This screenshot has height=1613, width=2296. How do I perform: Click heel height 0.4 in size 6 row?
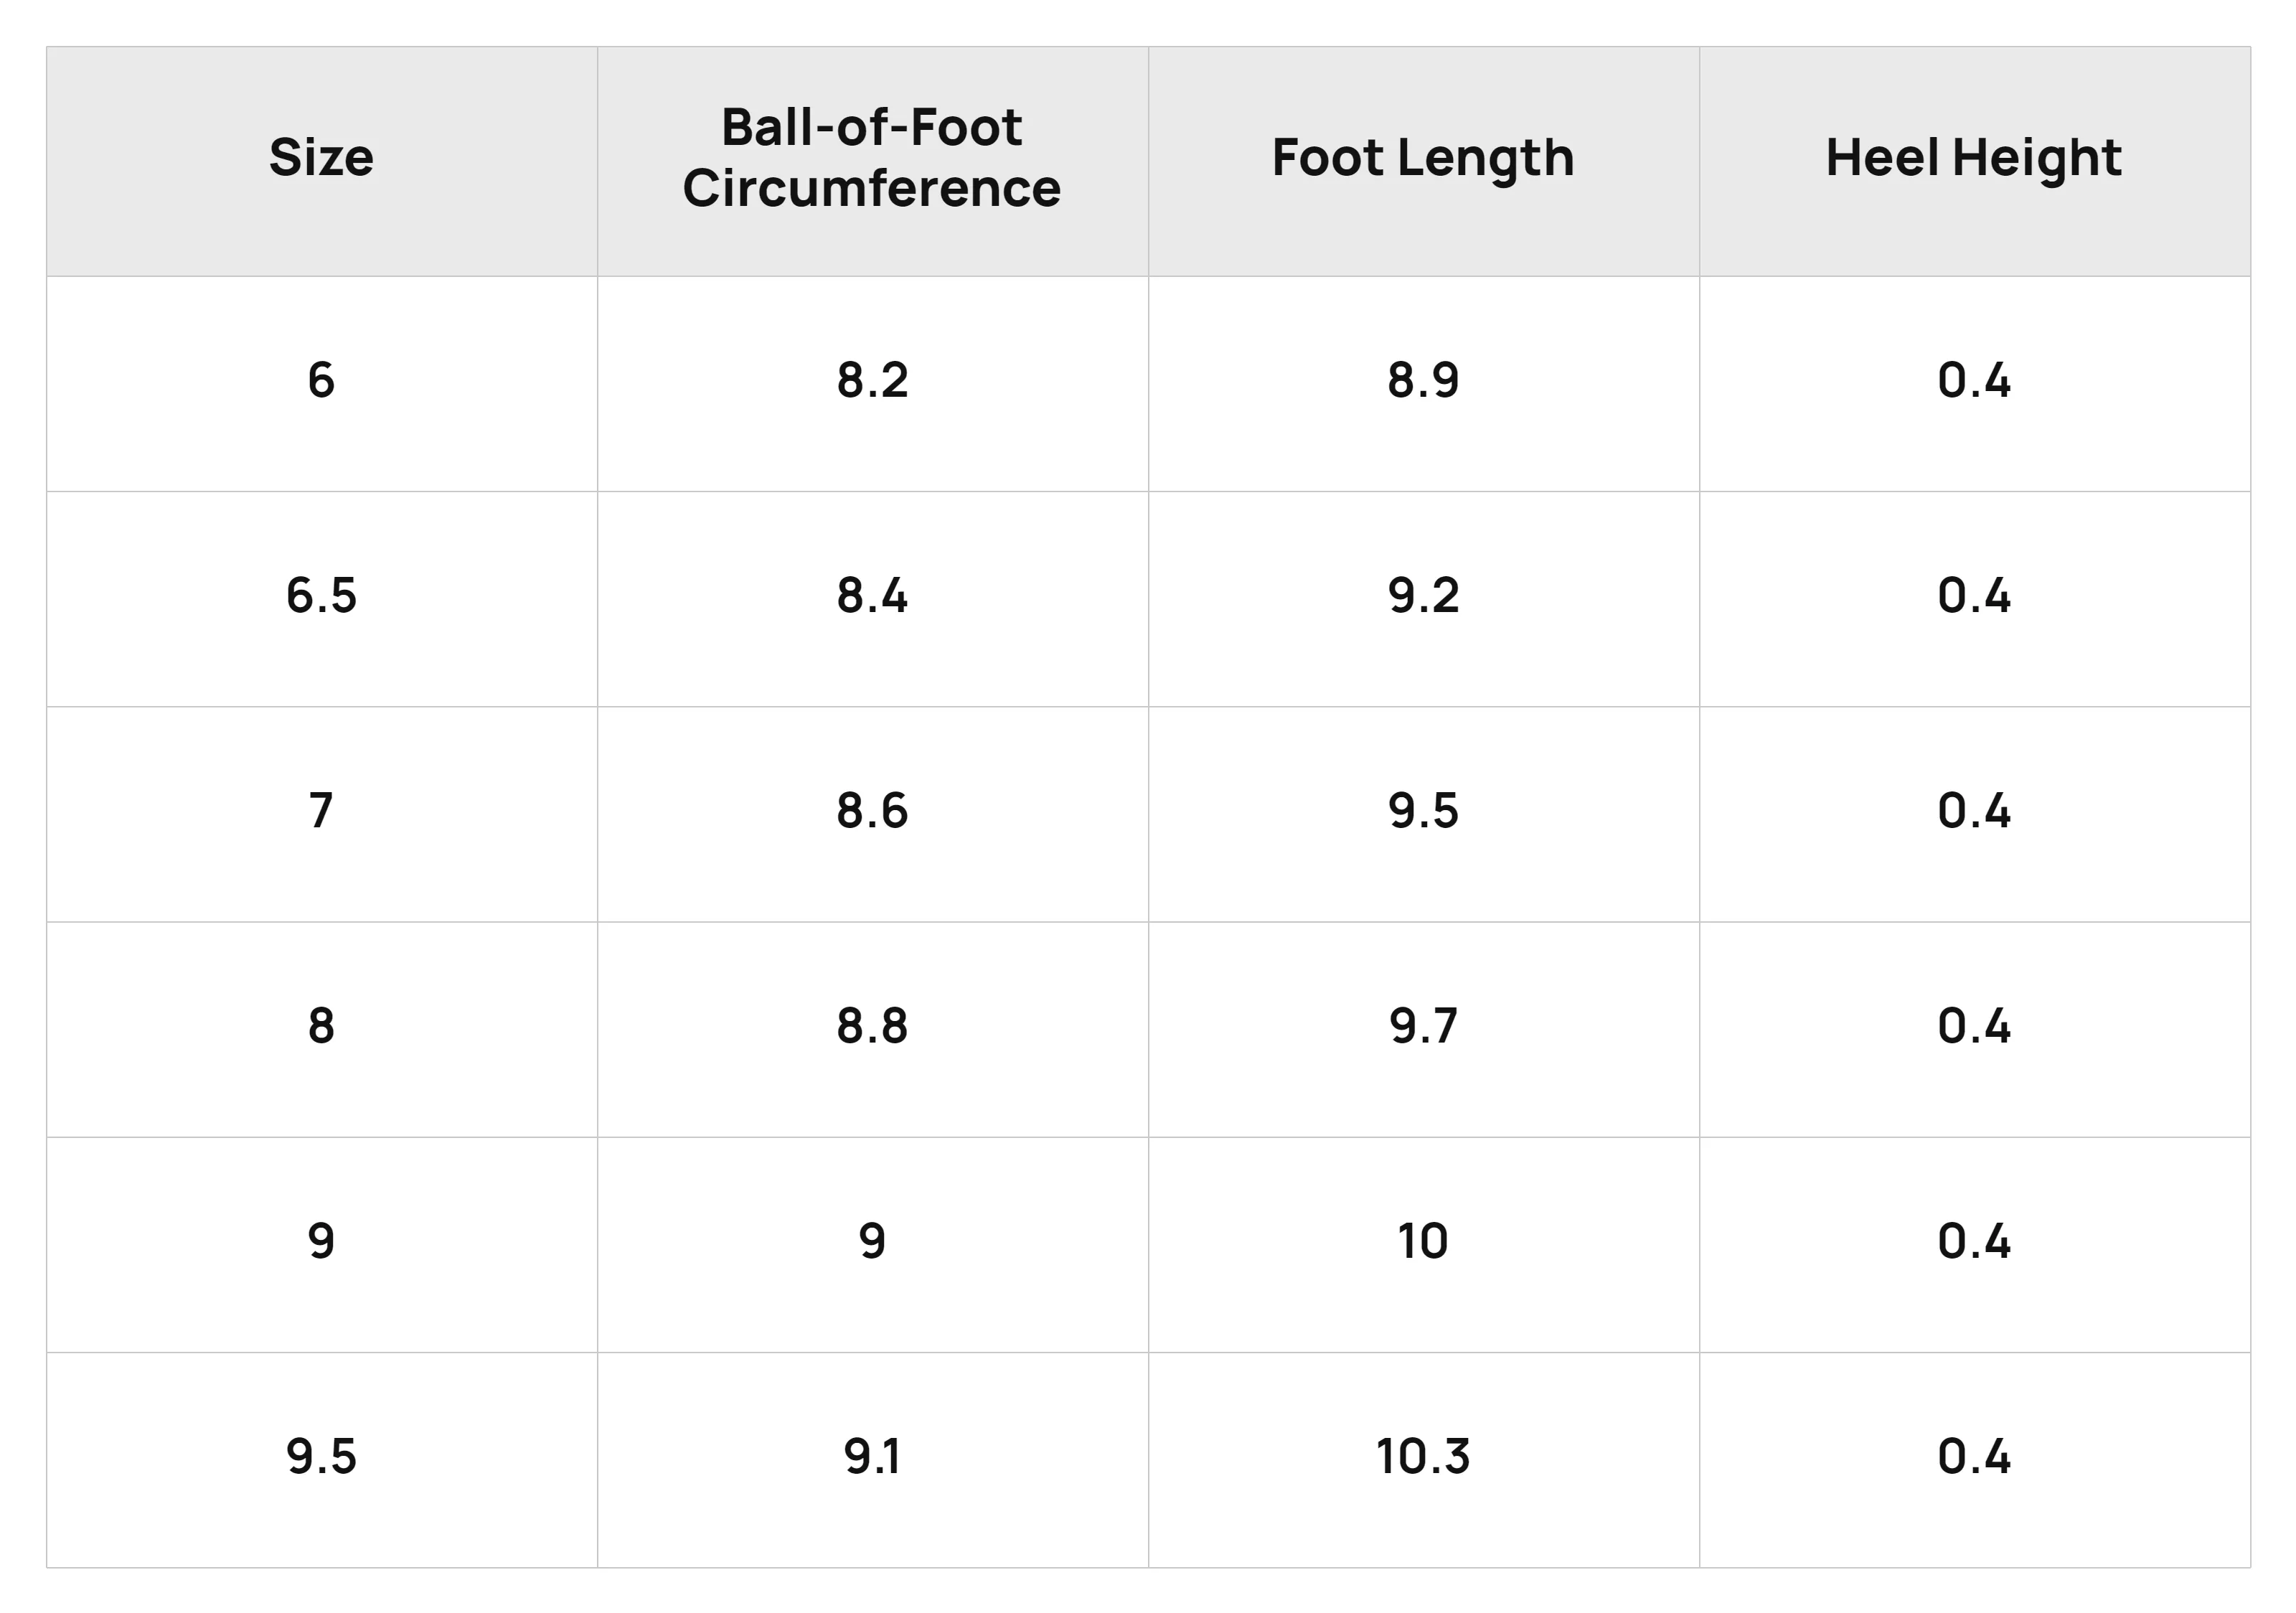point(1974,381)
